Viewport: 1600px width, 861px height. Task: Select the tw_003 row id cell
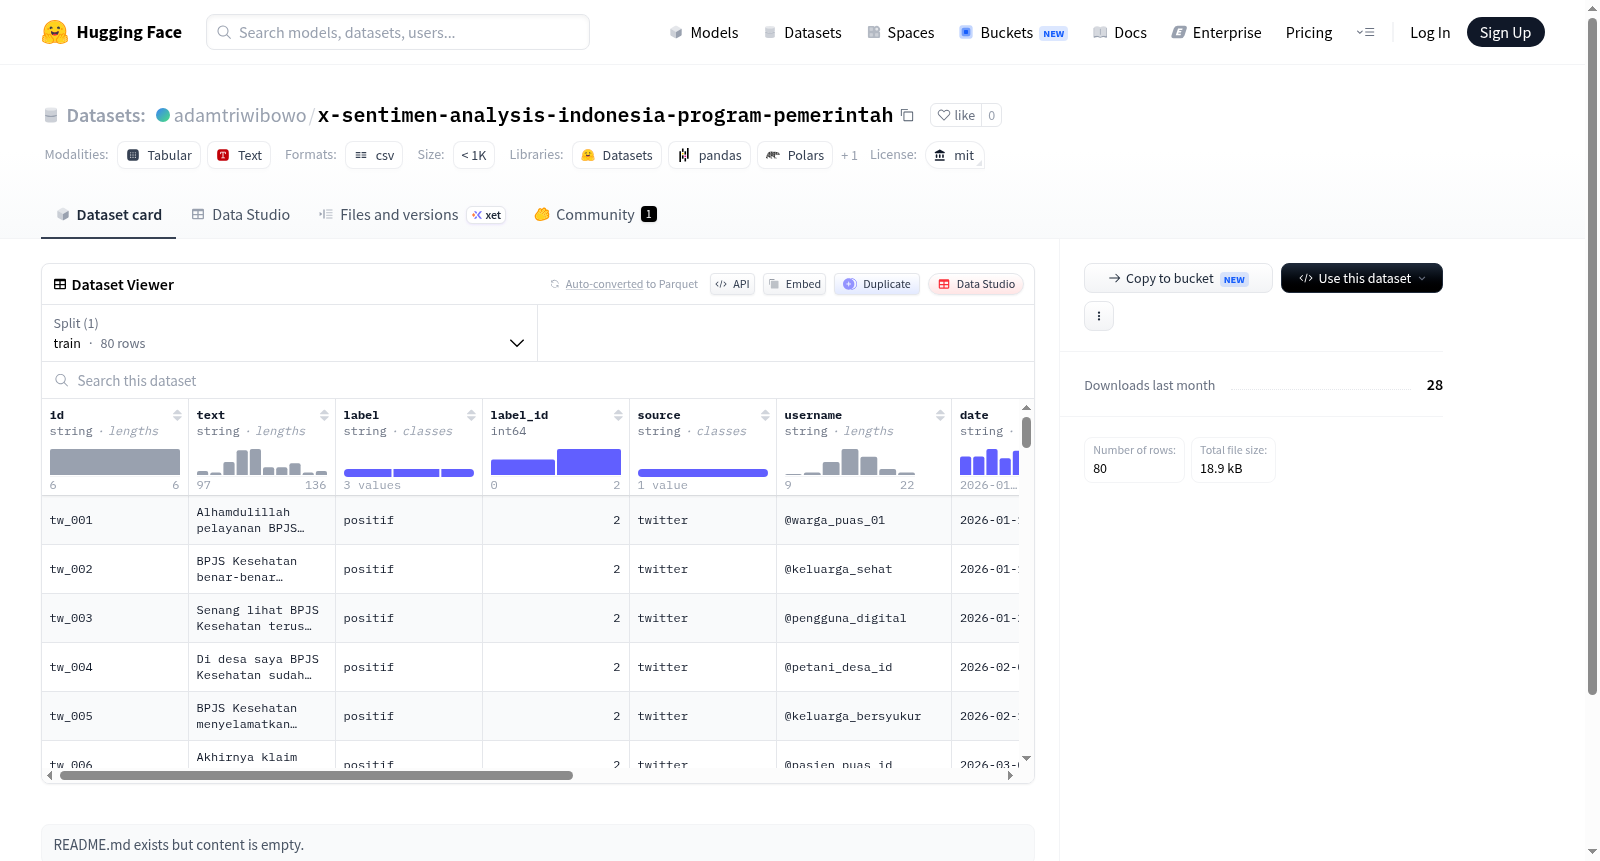115,618
